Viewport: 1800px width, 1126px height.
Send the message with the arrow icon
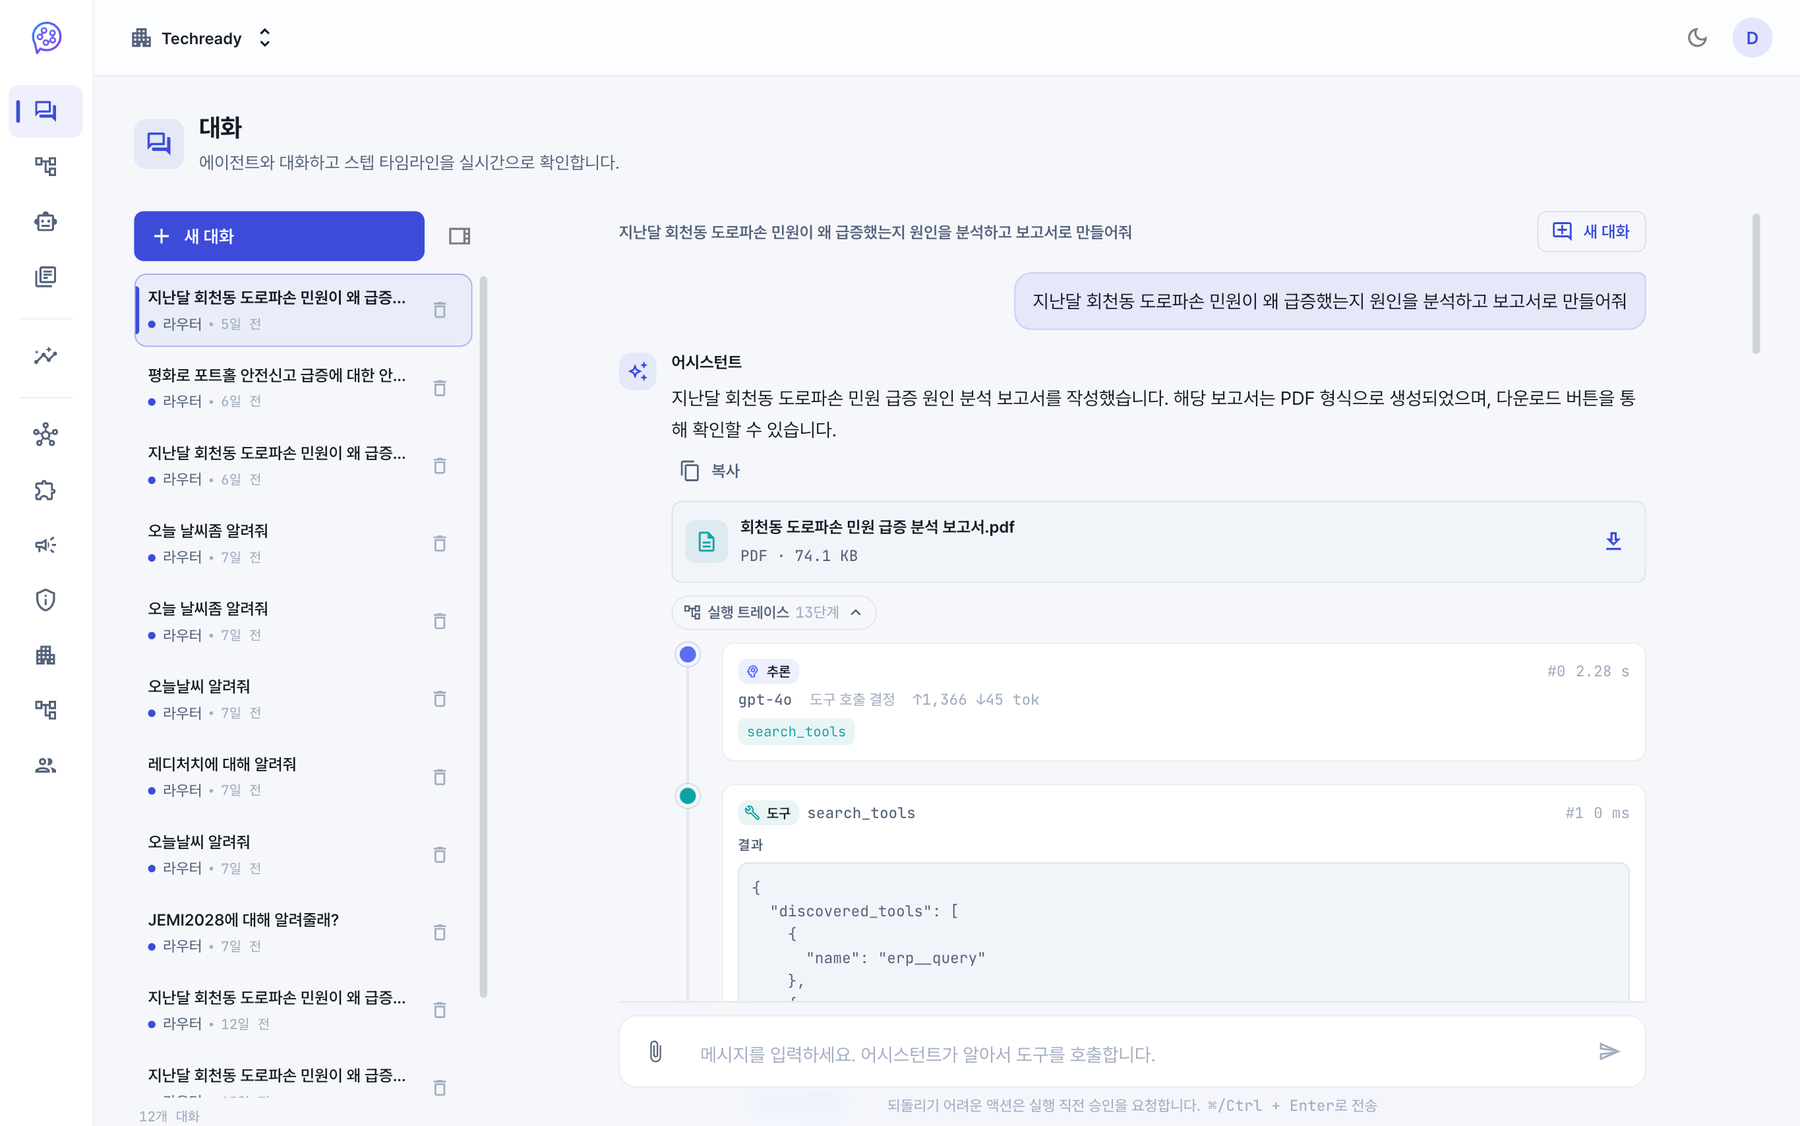1609,1052
